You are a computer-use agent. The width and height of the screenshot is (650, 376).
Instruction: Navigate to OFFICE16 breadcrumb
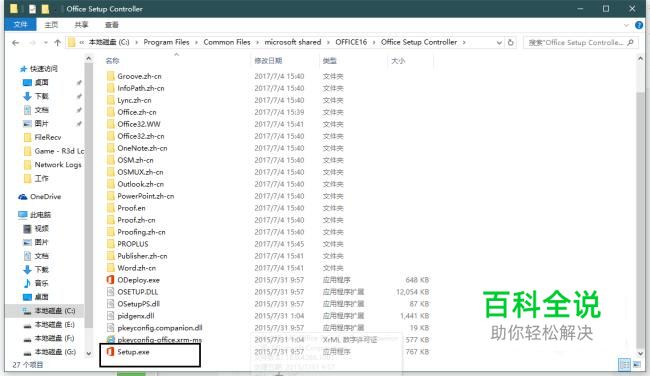tap(351, 42)
